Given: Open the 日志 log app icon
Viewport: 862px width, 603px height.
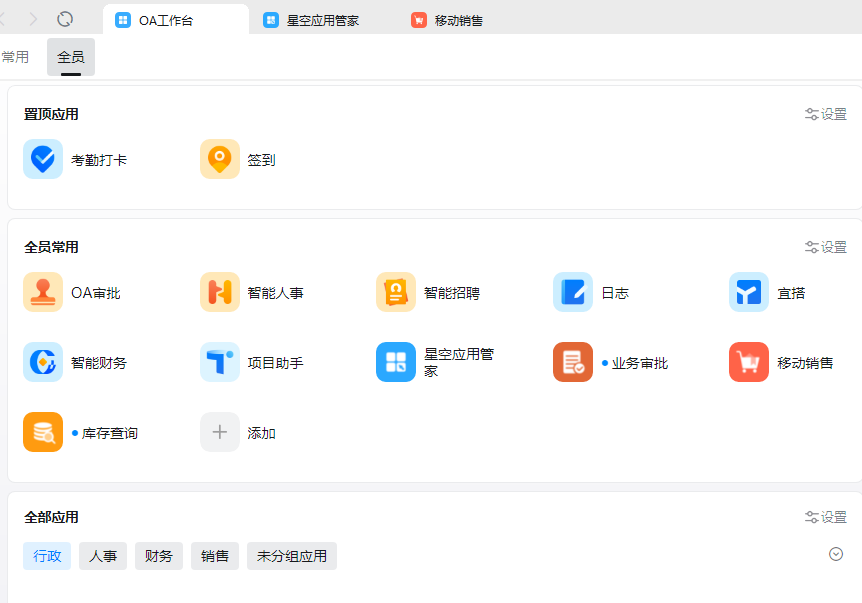Looking at the screenshot, I should click(573, 293).
